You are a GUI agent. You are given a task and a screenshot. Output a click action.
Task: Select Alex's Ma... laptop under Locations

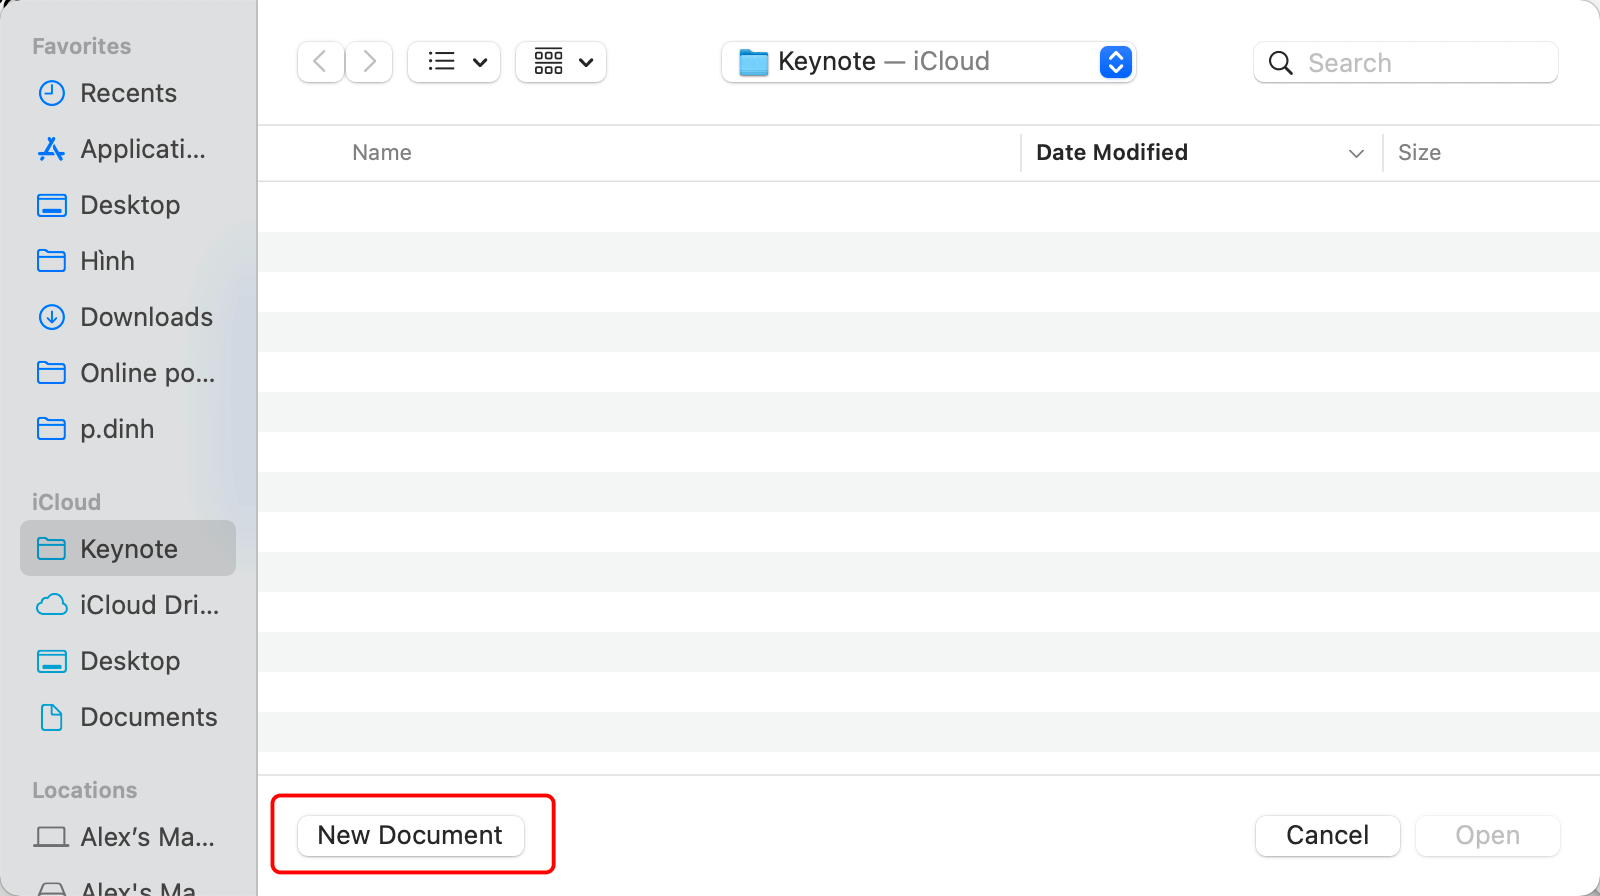click(128, 837)
